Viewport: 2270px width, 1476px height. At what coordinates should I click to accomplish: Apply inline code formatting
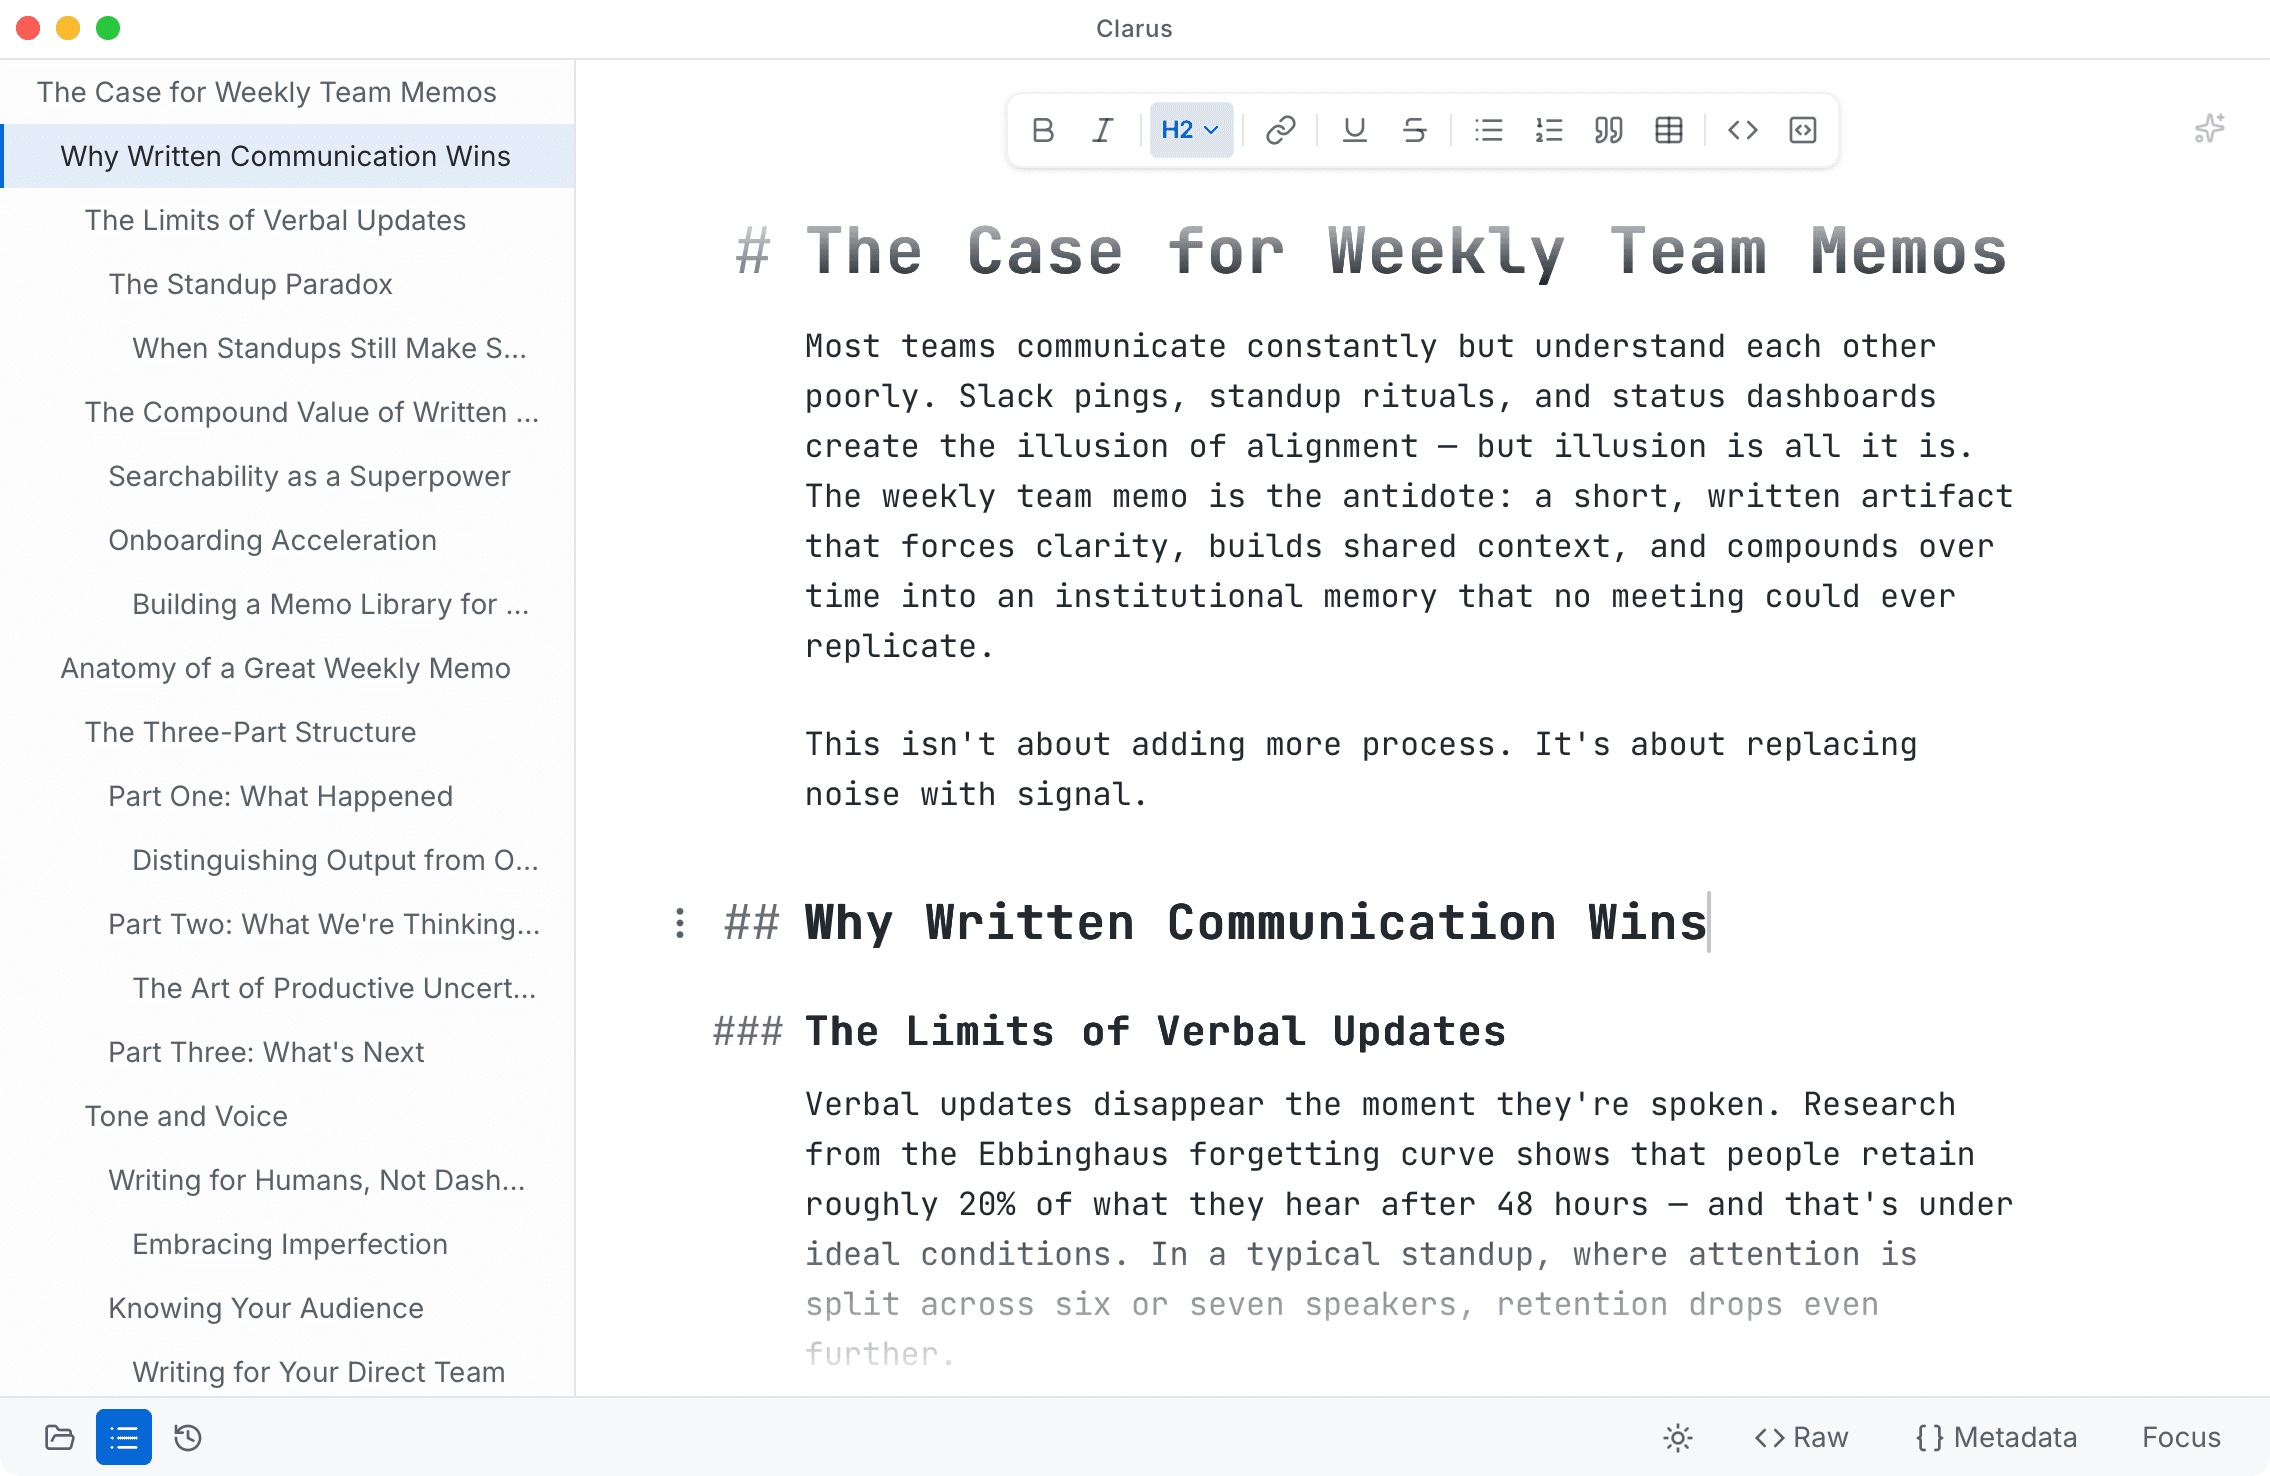tap(1743, 130)
